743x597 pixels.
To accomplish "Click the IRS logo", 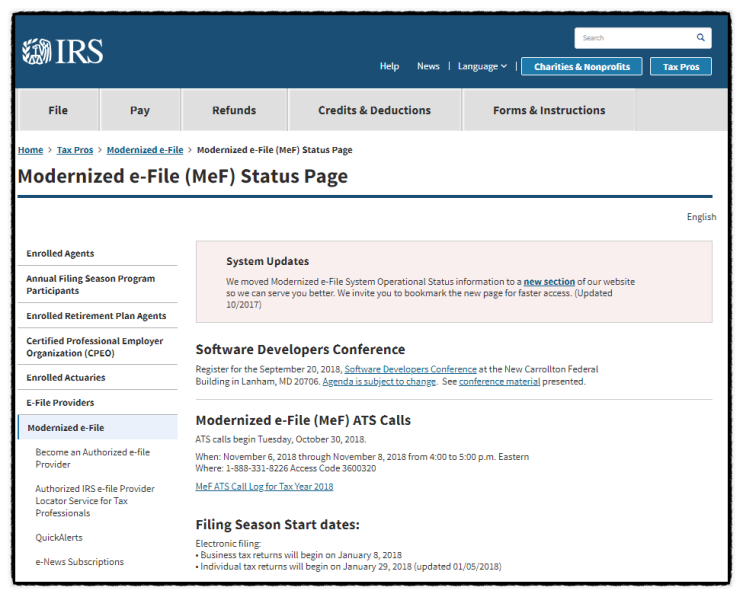I will pos(63,51).
